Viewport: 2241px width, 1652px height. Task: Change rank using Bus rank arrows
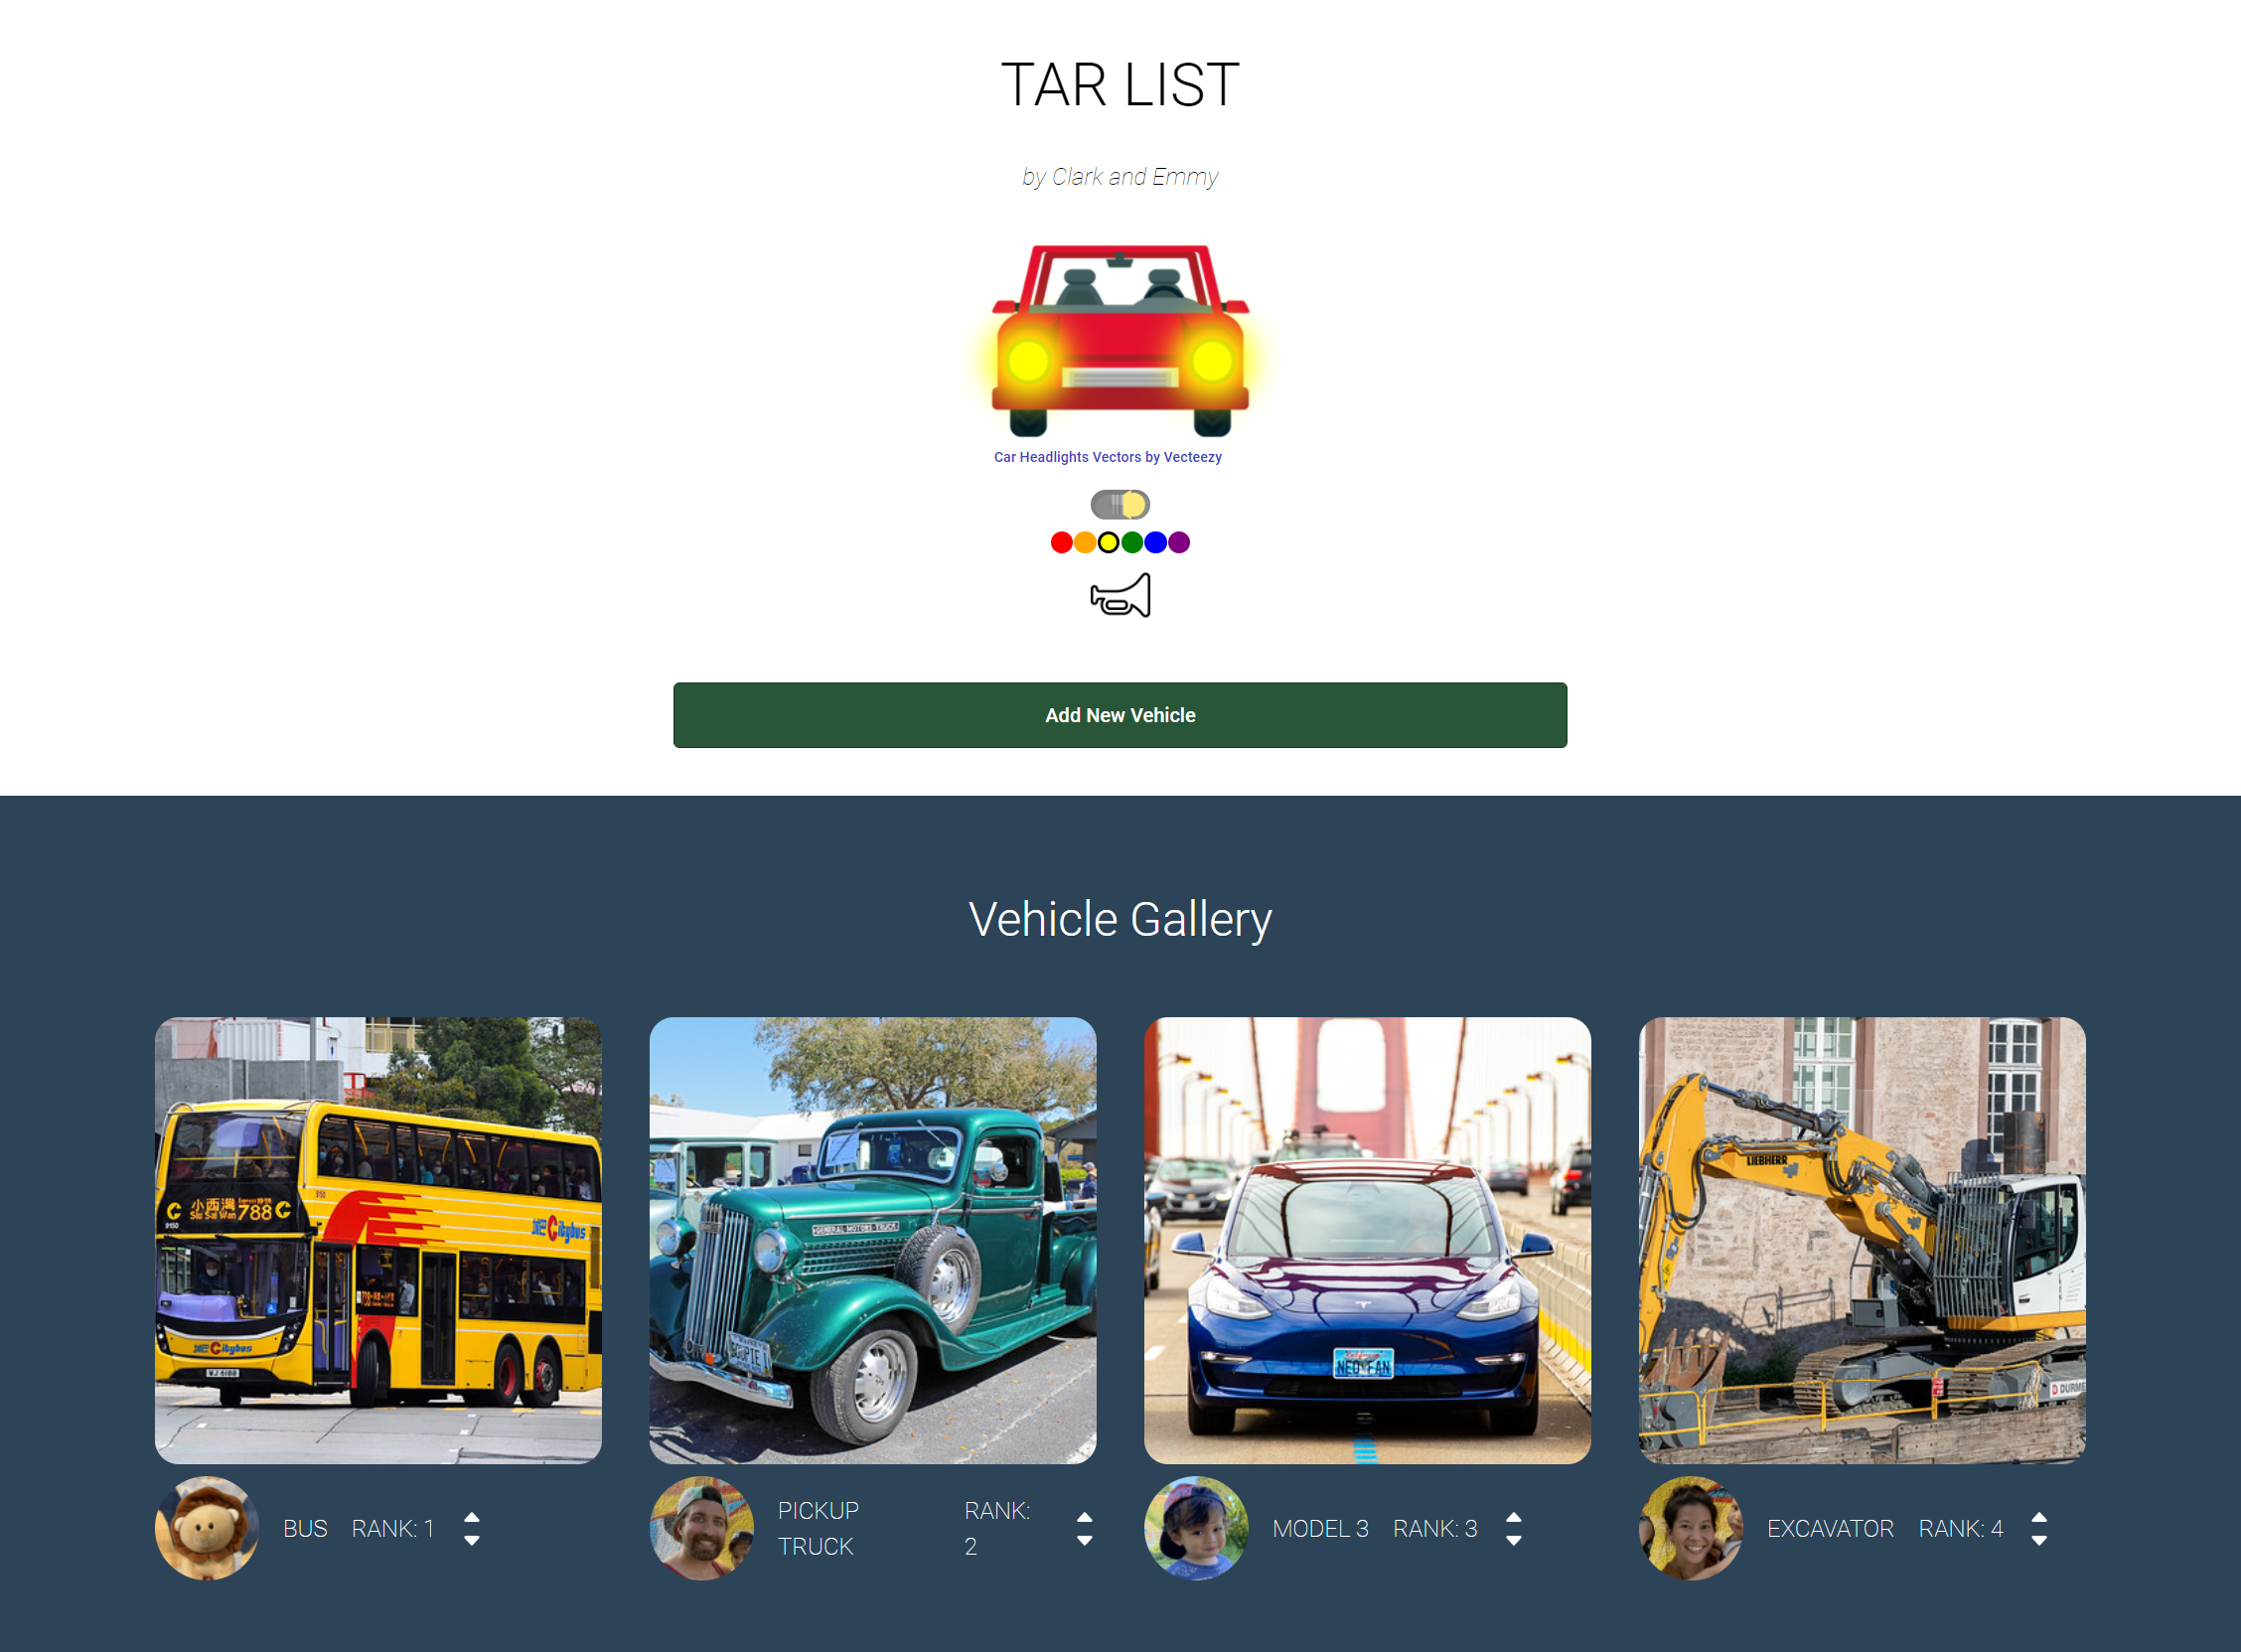click(x=472, y=1528)
